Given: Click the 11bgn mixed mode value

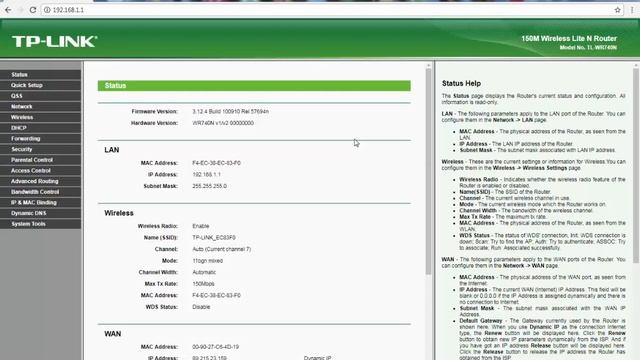Looking at the screenshot, I should [207, 260].
